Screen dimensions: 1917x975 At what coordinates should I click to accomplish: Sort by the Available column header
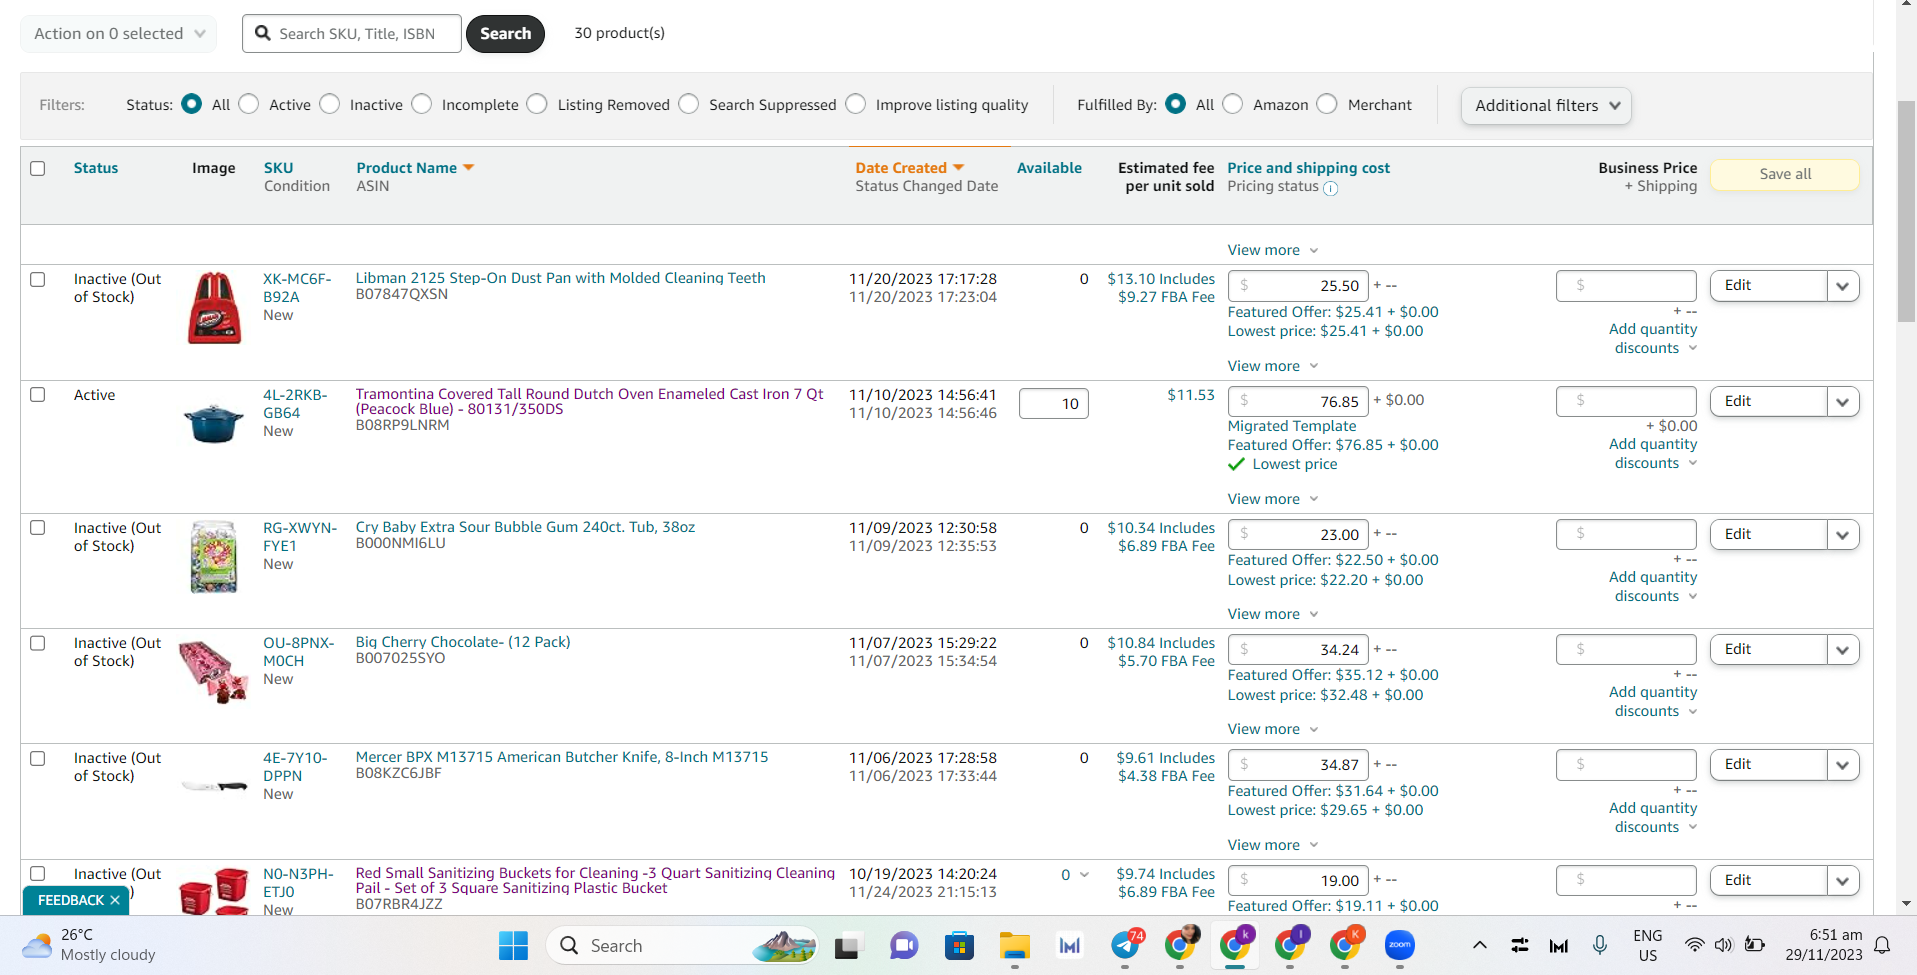(x=1049, y=168)
